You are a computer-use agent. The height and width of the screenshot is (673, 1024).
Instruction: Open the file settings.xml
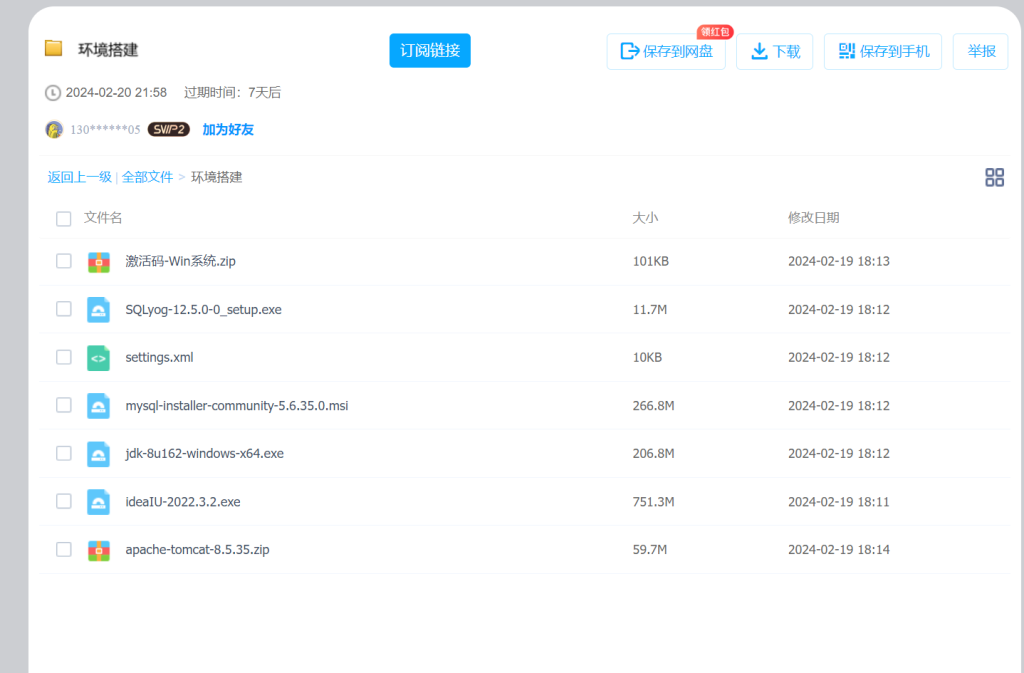pos(159,357)
